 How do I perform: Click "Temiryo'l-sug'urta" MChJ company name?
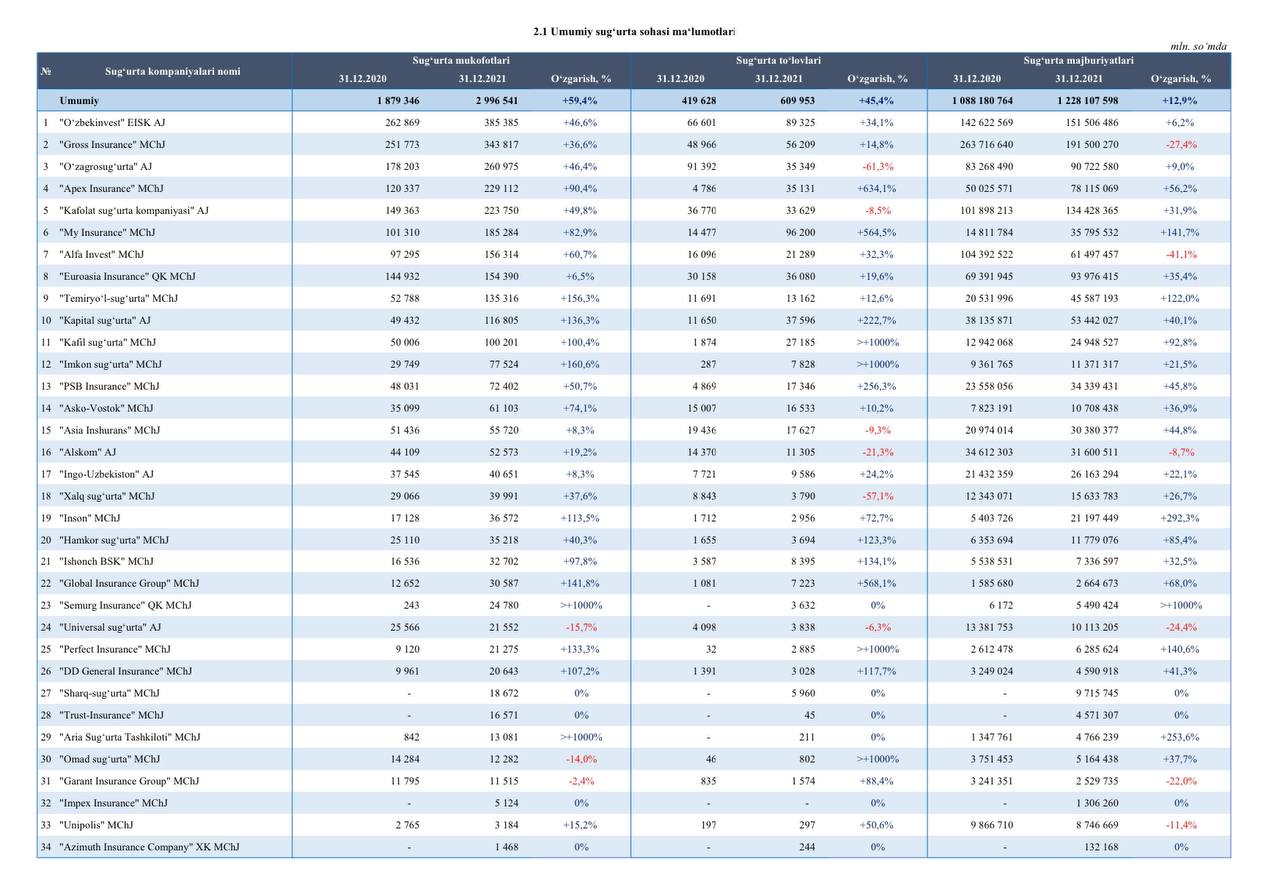click(118, 299)
